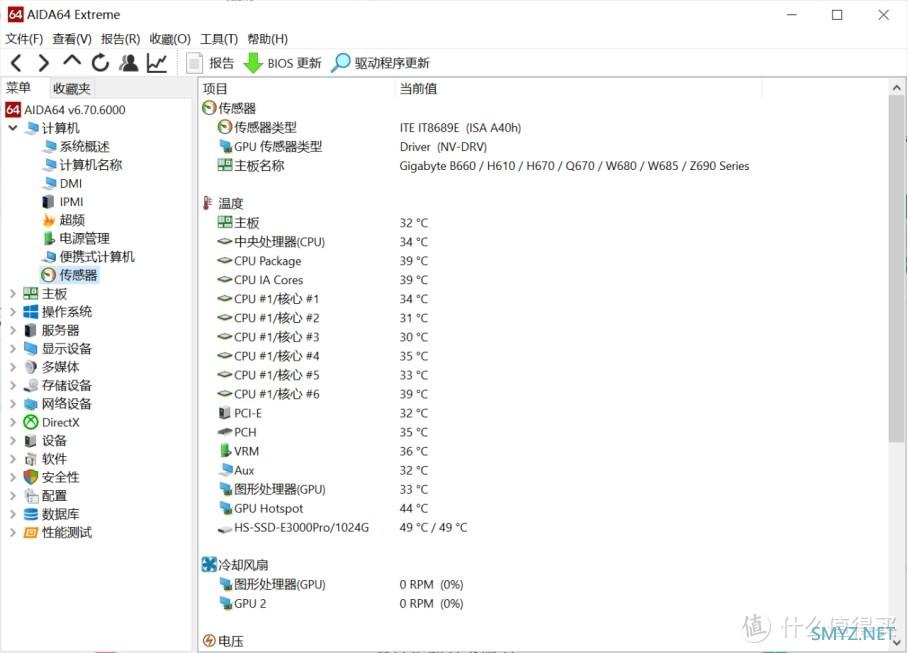The height and width of the screenshot is (653, 908).
Task: Select 计算机名称 in the tree
Action: [x=91, y=165]
